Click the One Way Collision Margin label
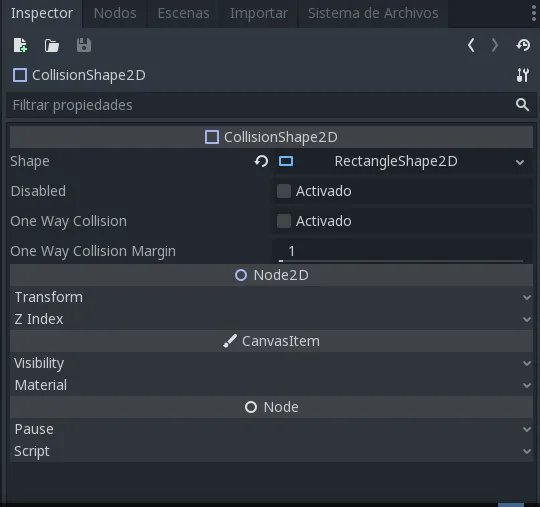The height and width of the screenshot is (507, 540). tap(93, 251)
